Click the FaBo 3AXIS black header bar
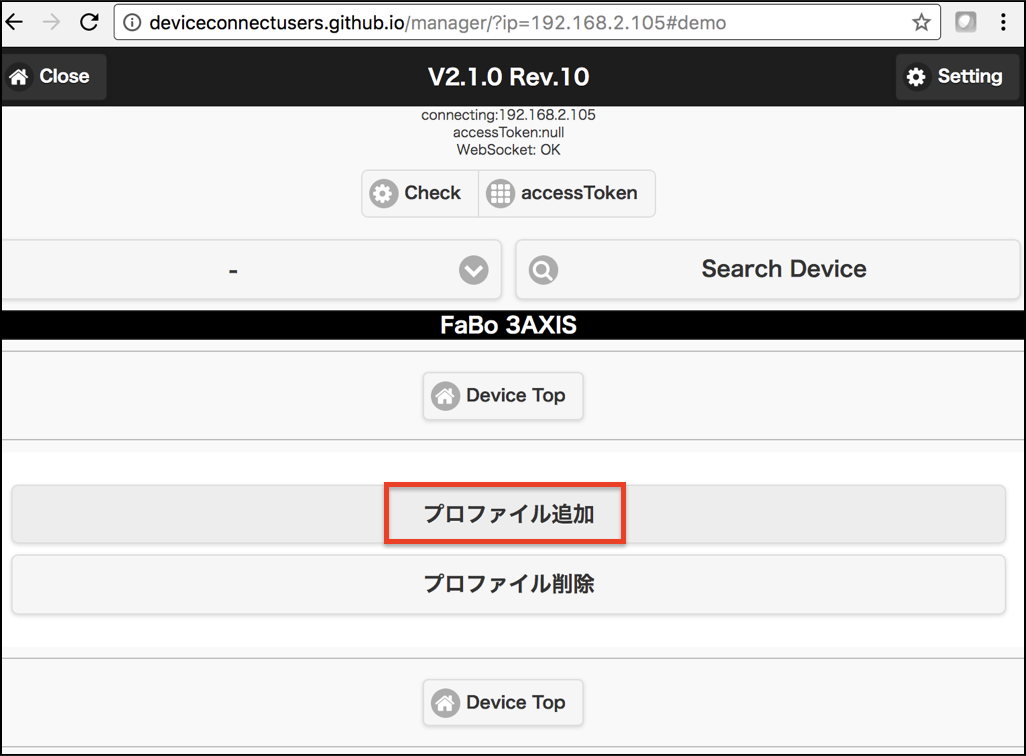 [509, 325]
